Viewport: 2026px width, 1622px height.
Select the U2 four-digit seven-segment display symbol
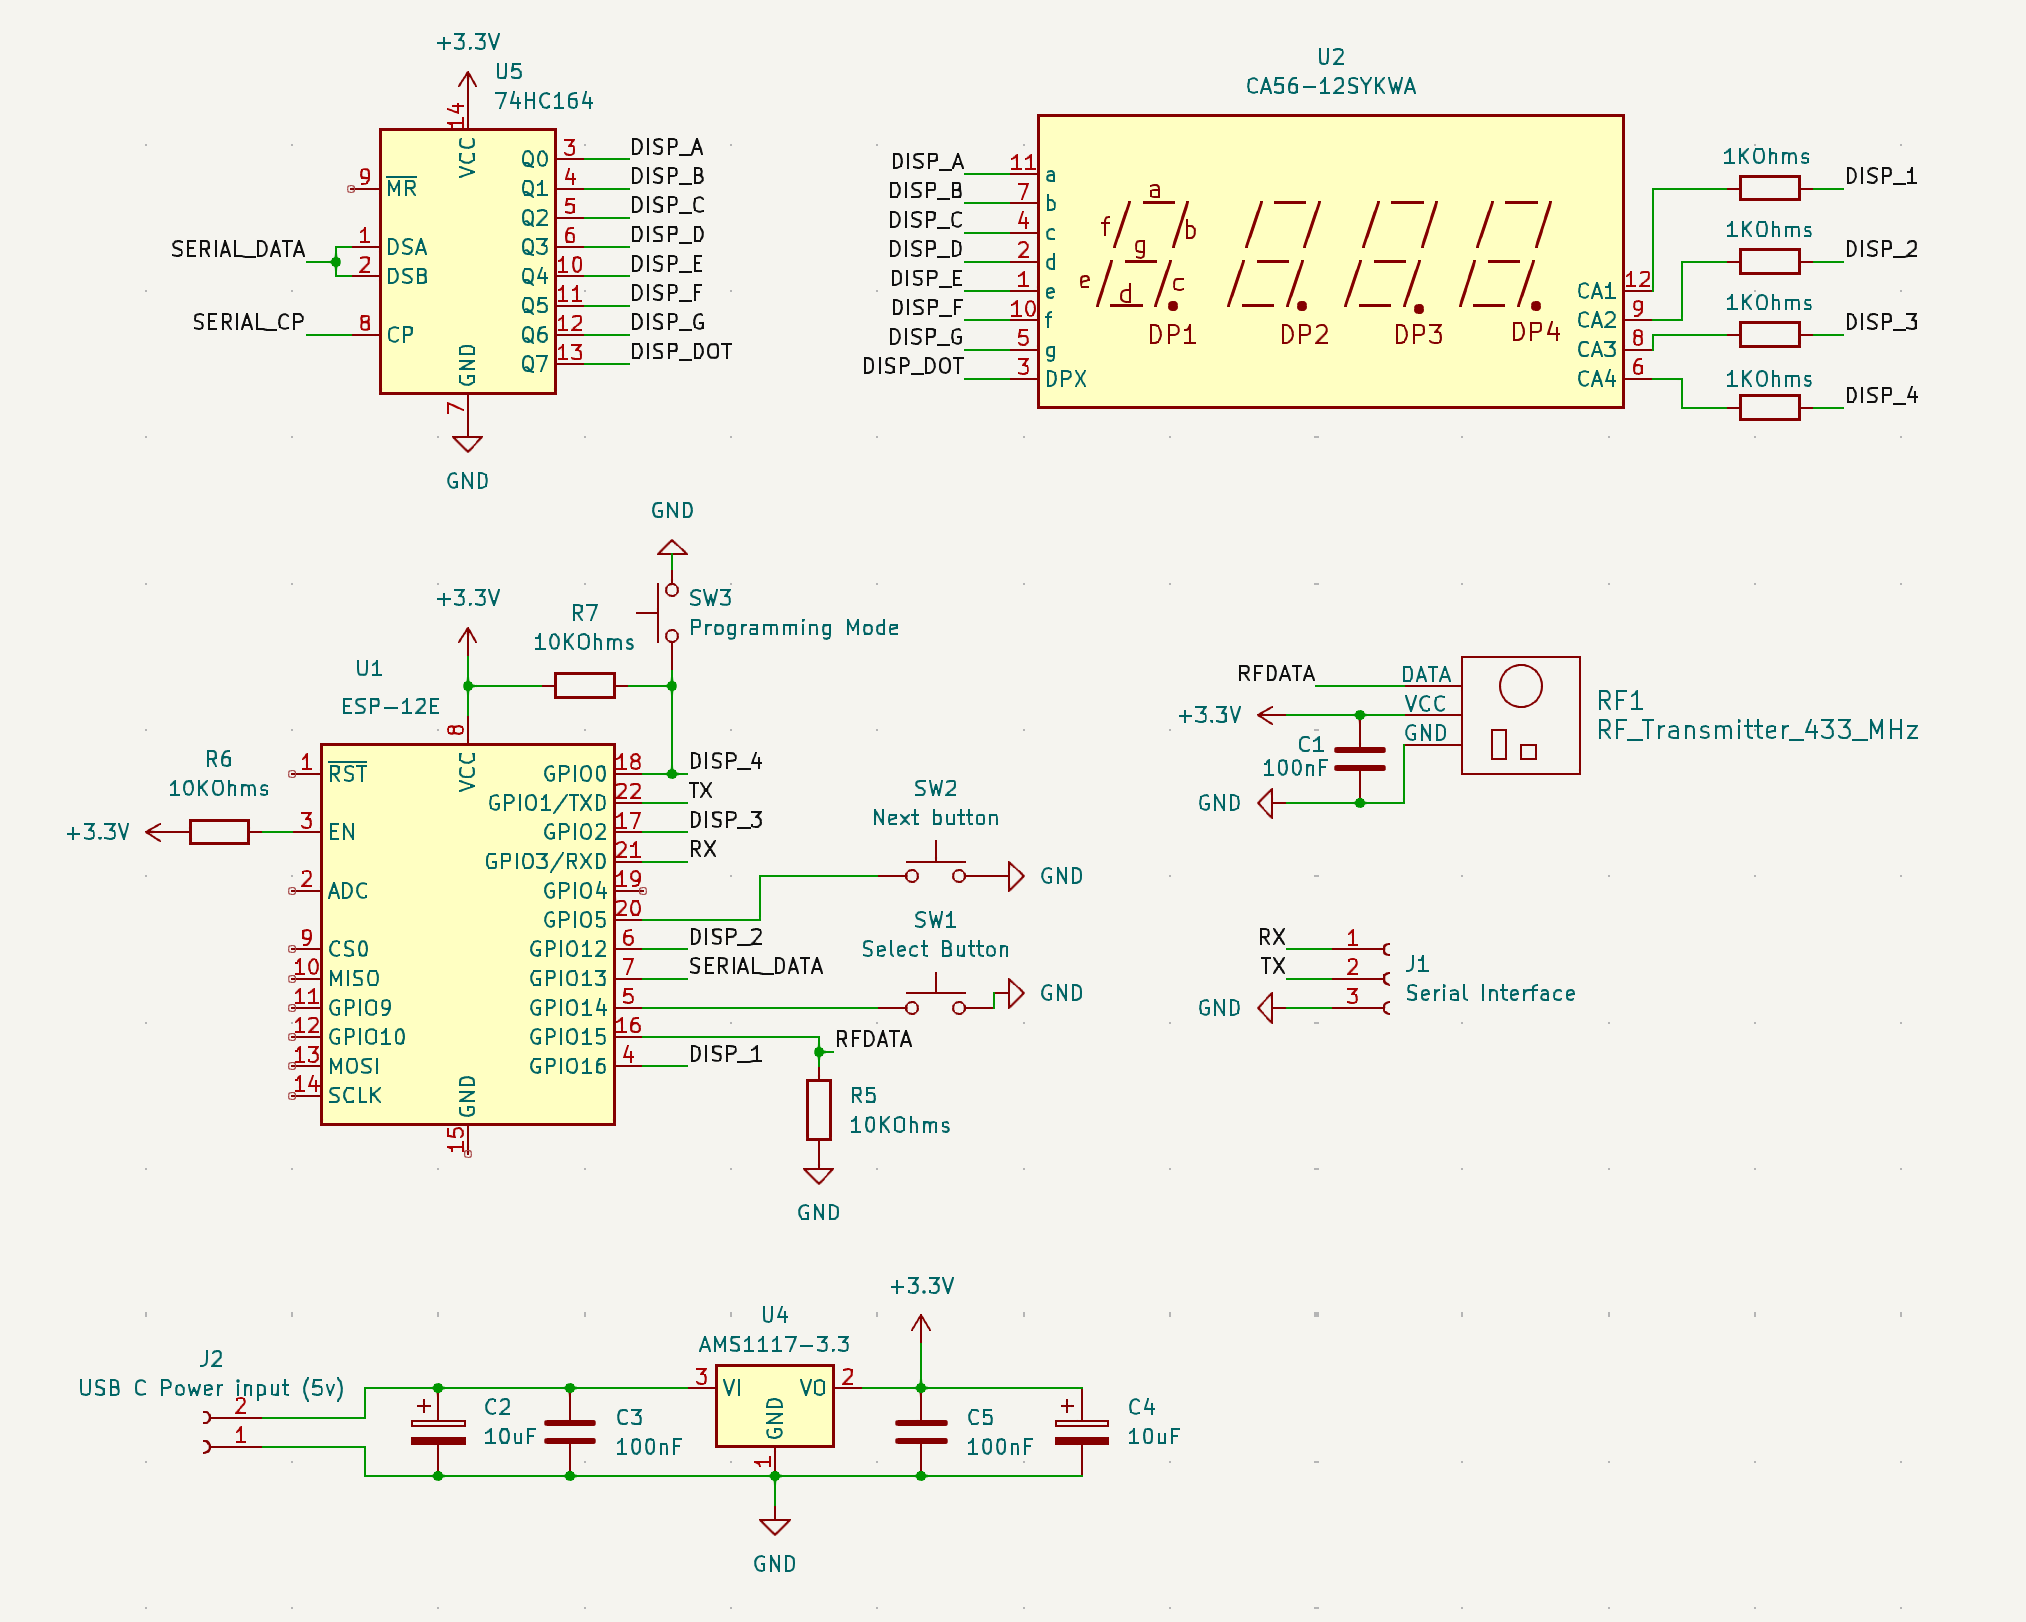tap(1330, 261)
